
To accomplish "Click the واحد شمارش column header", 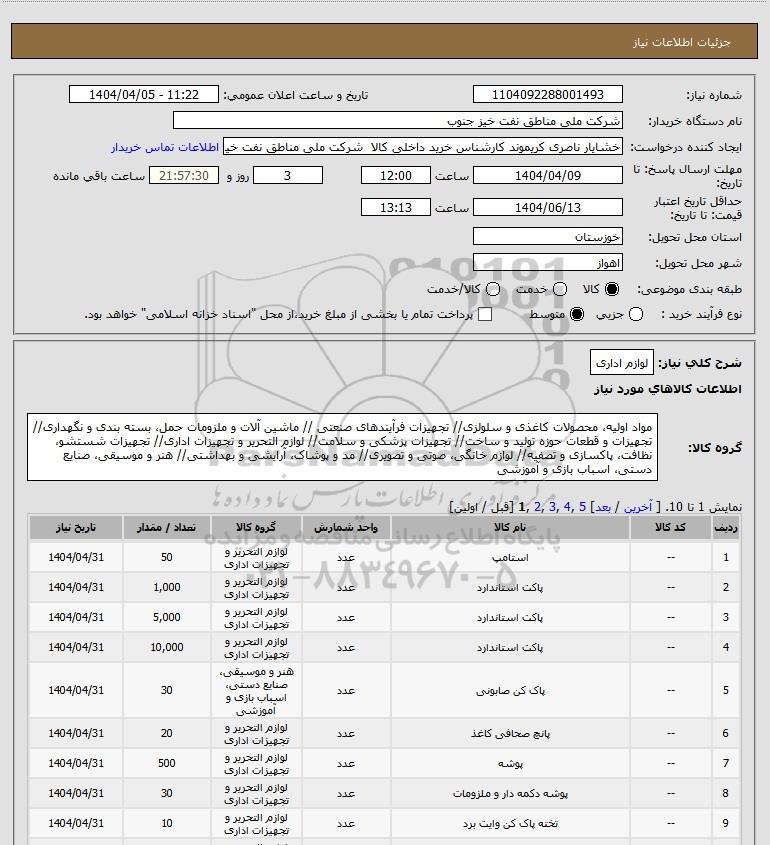I will [x=346, y=528].
